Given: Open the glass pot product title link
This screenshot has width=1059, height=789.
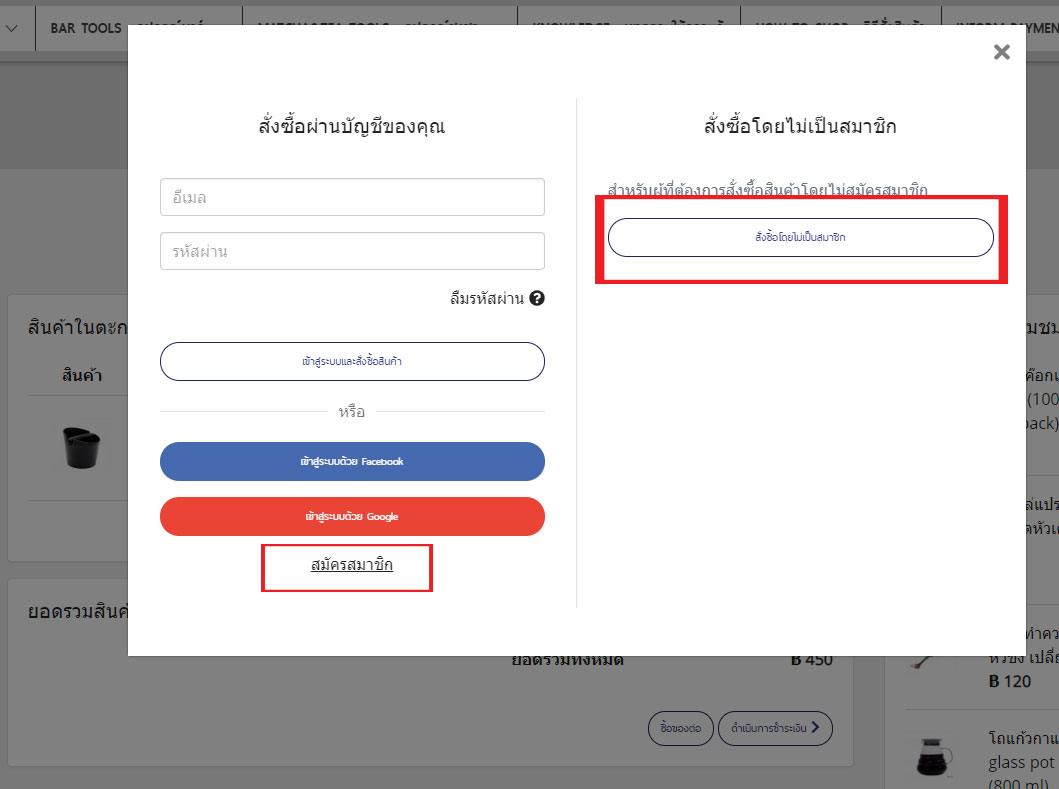Looking at the screenshot, I should [1023, 762].
